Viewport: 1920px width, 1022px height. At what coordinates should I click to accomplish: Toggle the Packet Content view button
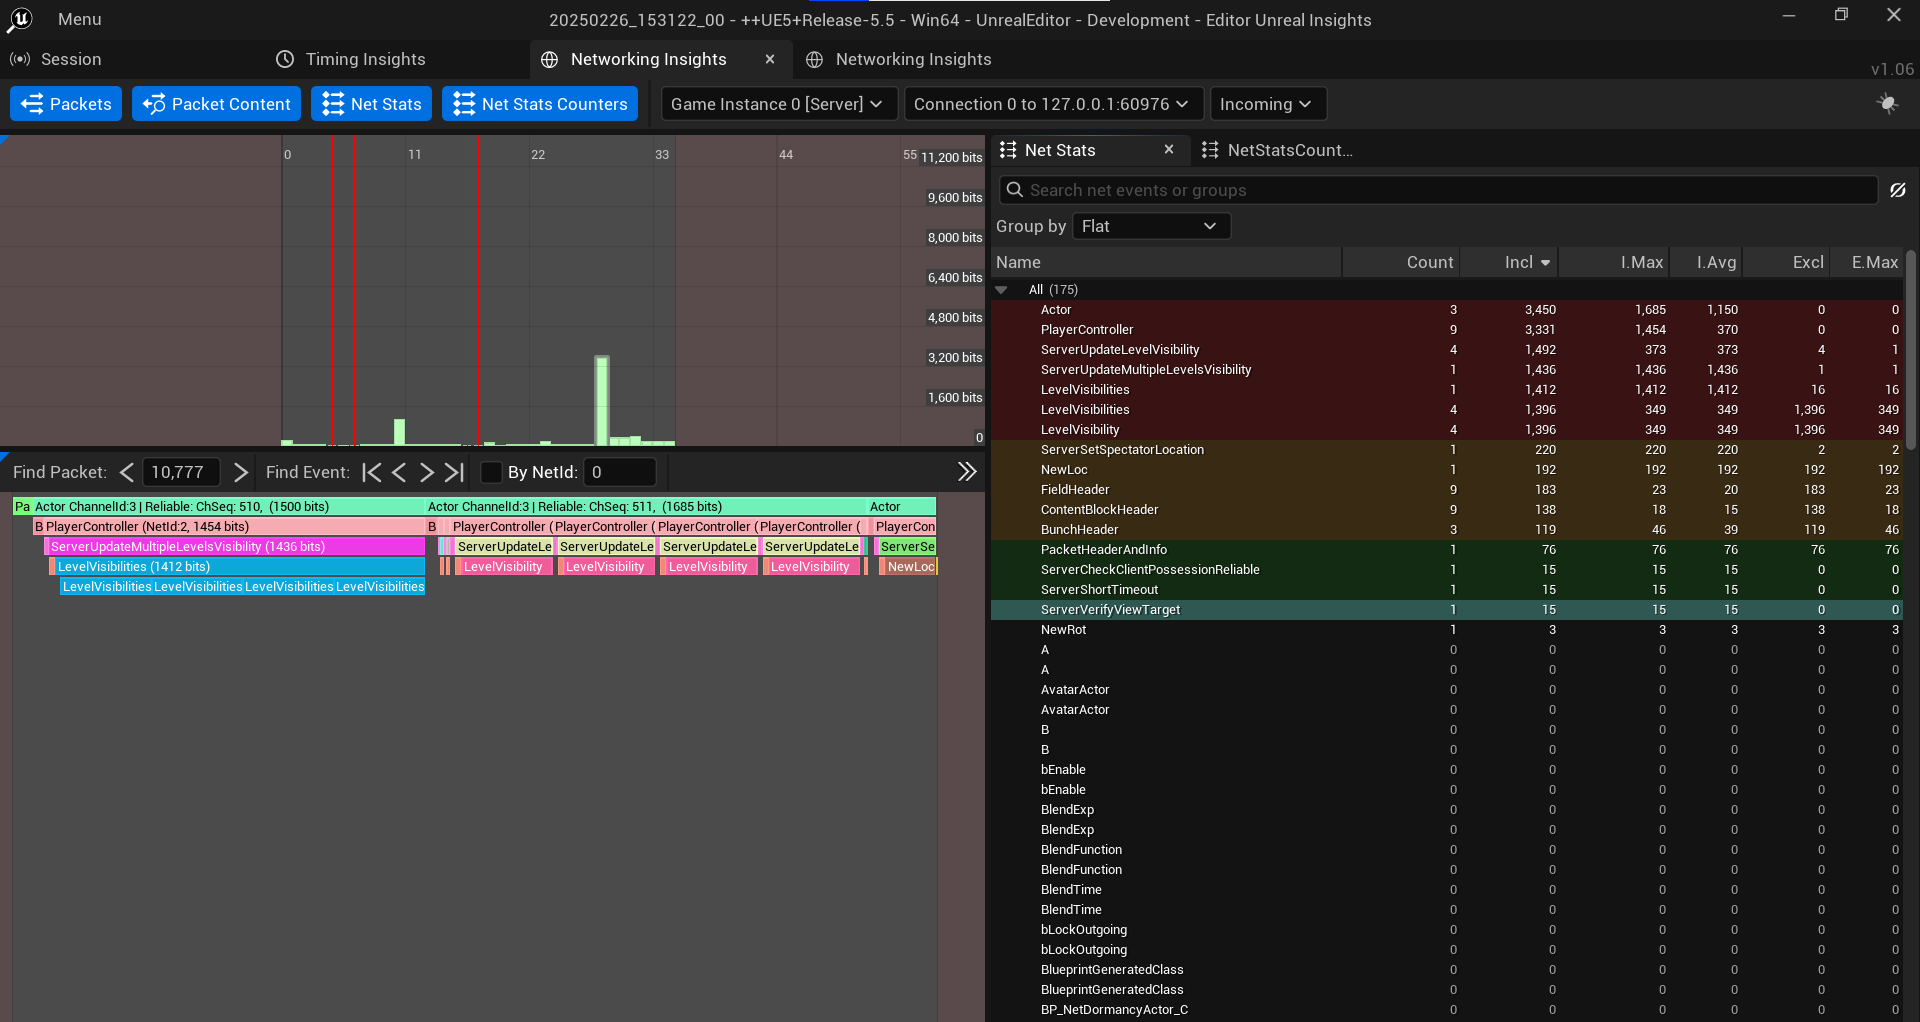point(216,104)
